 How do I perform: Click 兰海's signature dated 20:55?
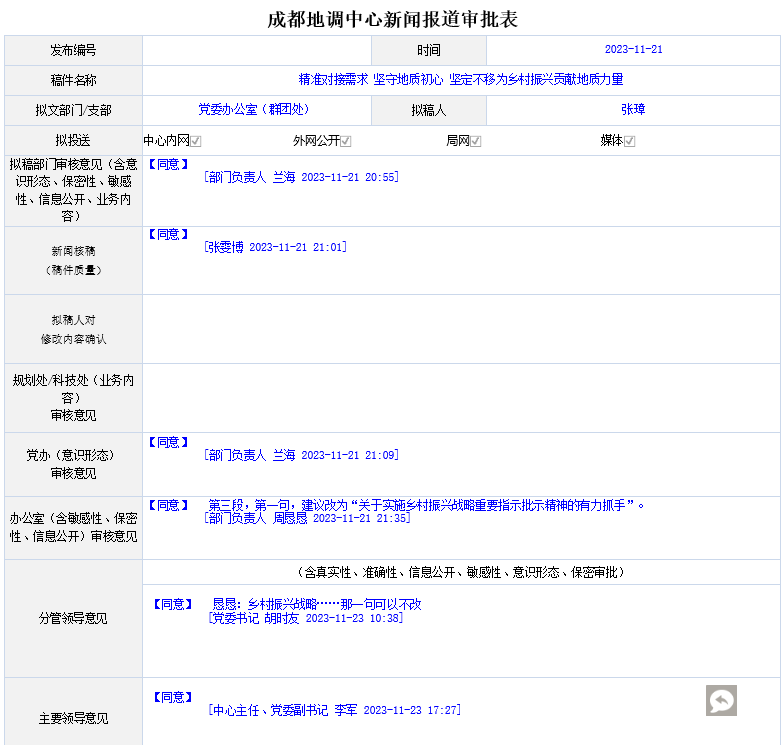coord(300,177)
